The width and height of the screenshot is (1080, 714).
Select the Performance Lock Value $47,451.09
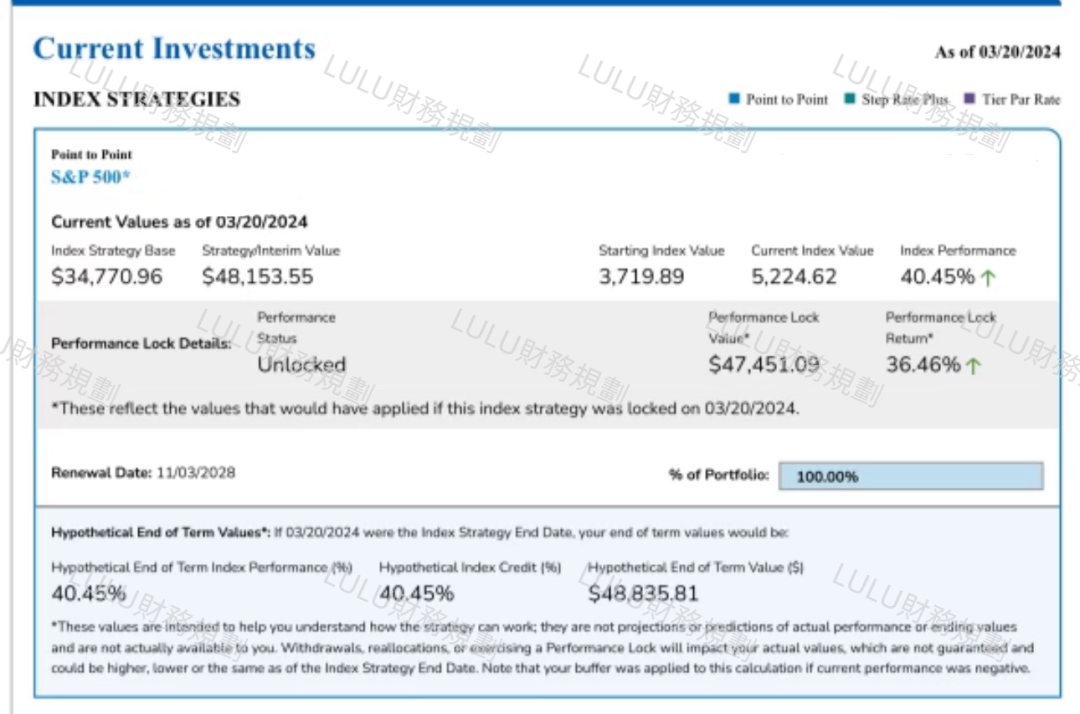pyautogui.click(x=765, y=364)
